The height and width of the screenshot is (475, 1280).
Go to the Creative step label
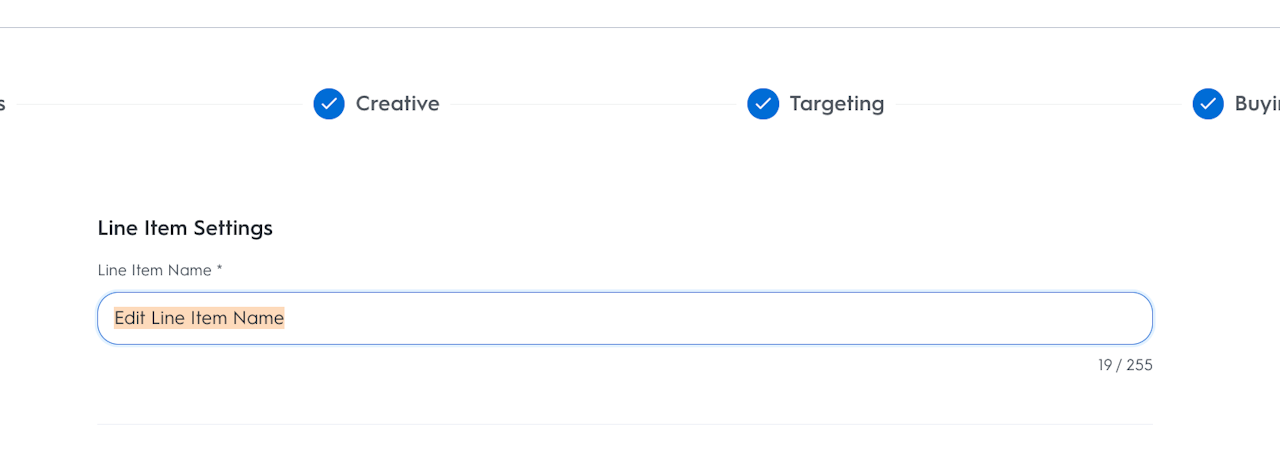[x=397, y=104]
